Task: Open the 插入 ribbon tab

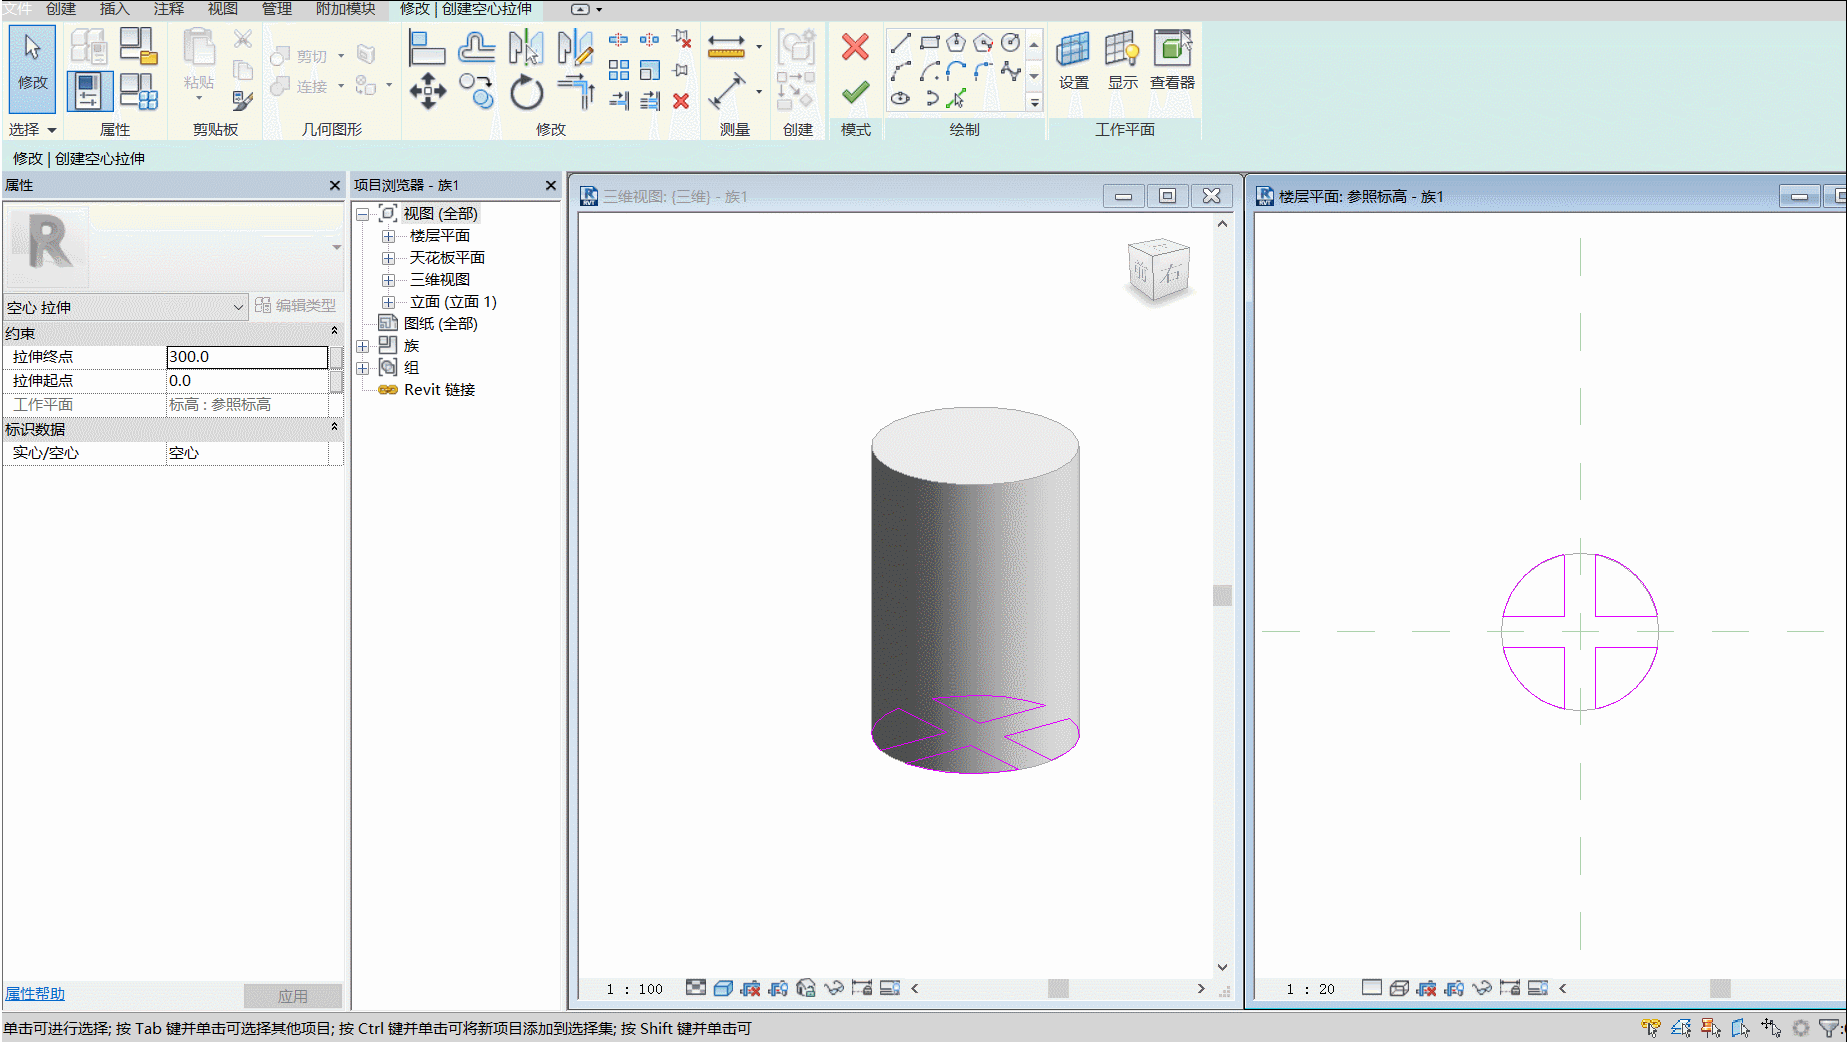Action: click(x=115, y=9)
